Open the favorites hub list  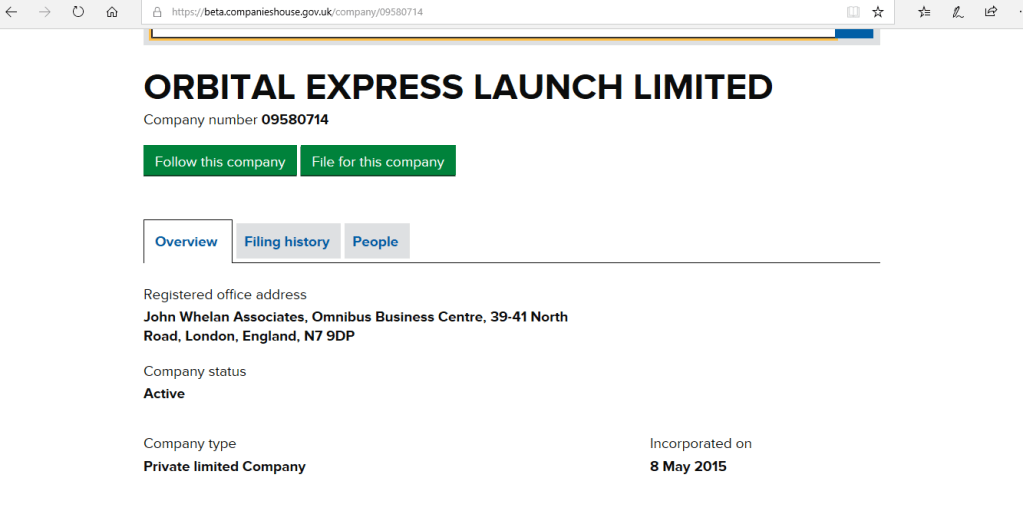[925, 12]
